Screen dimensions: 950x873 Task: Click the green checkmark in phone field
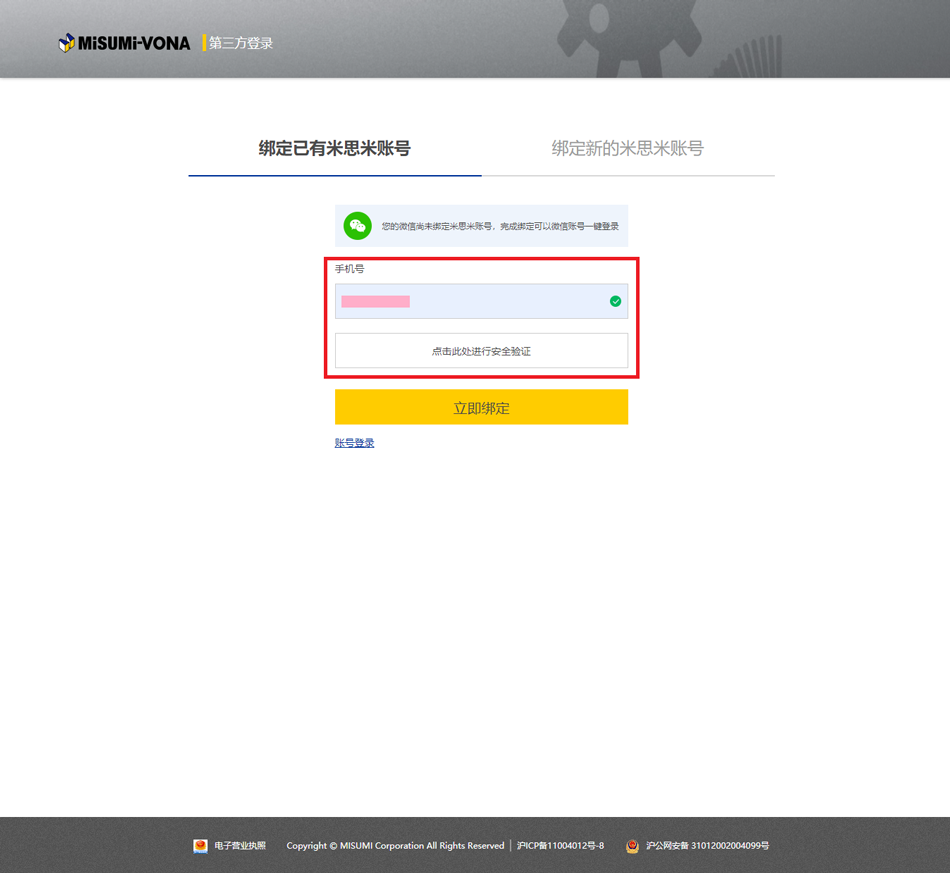615,301
